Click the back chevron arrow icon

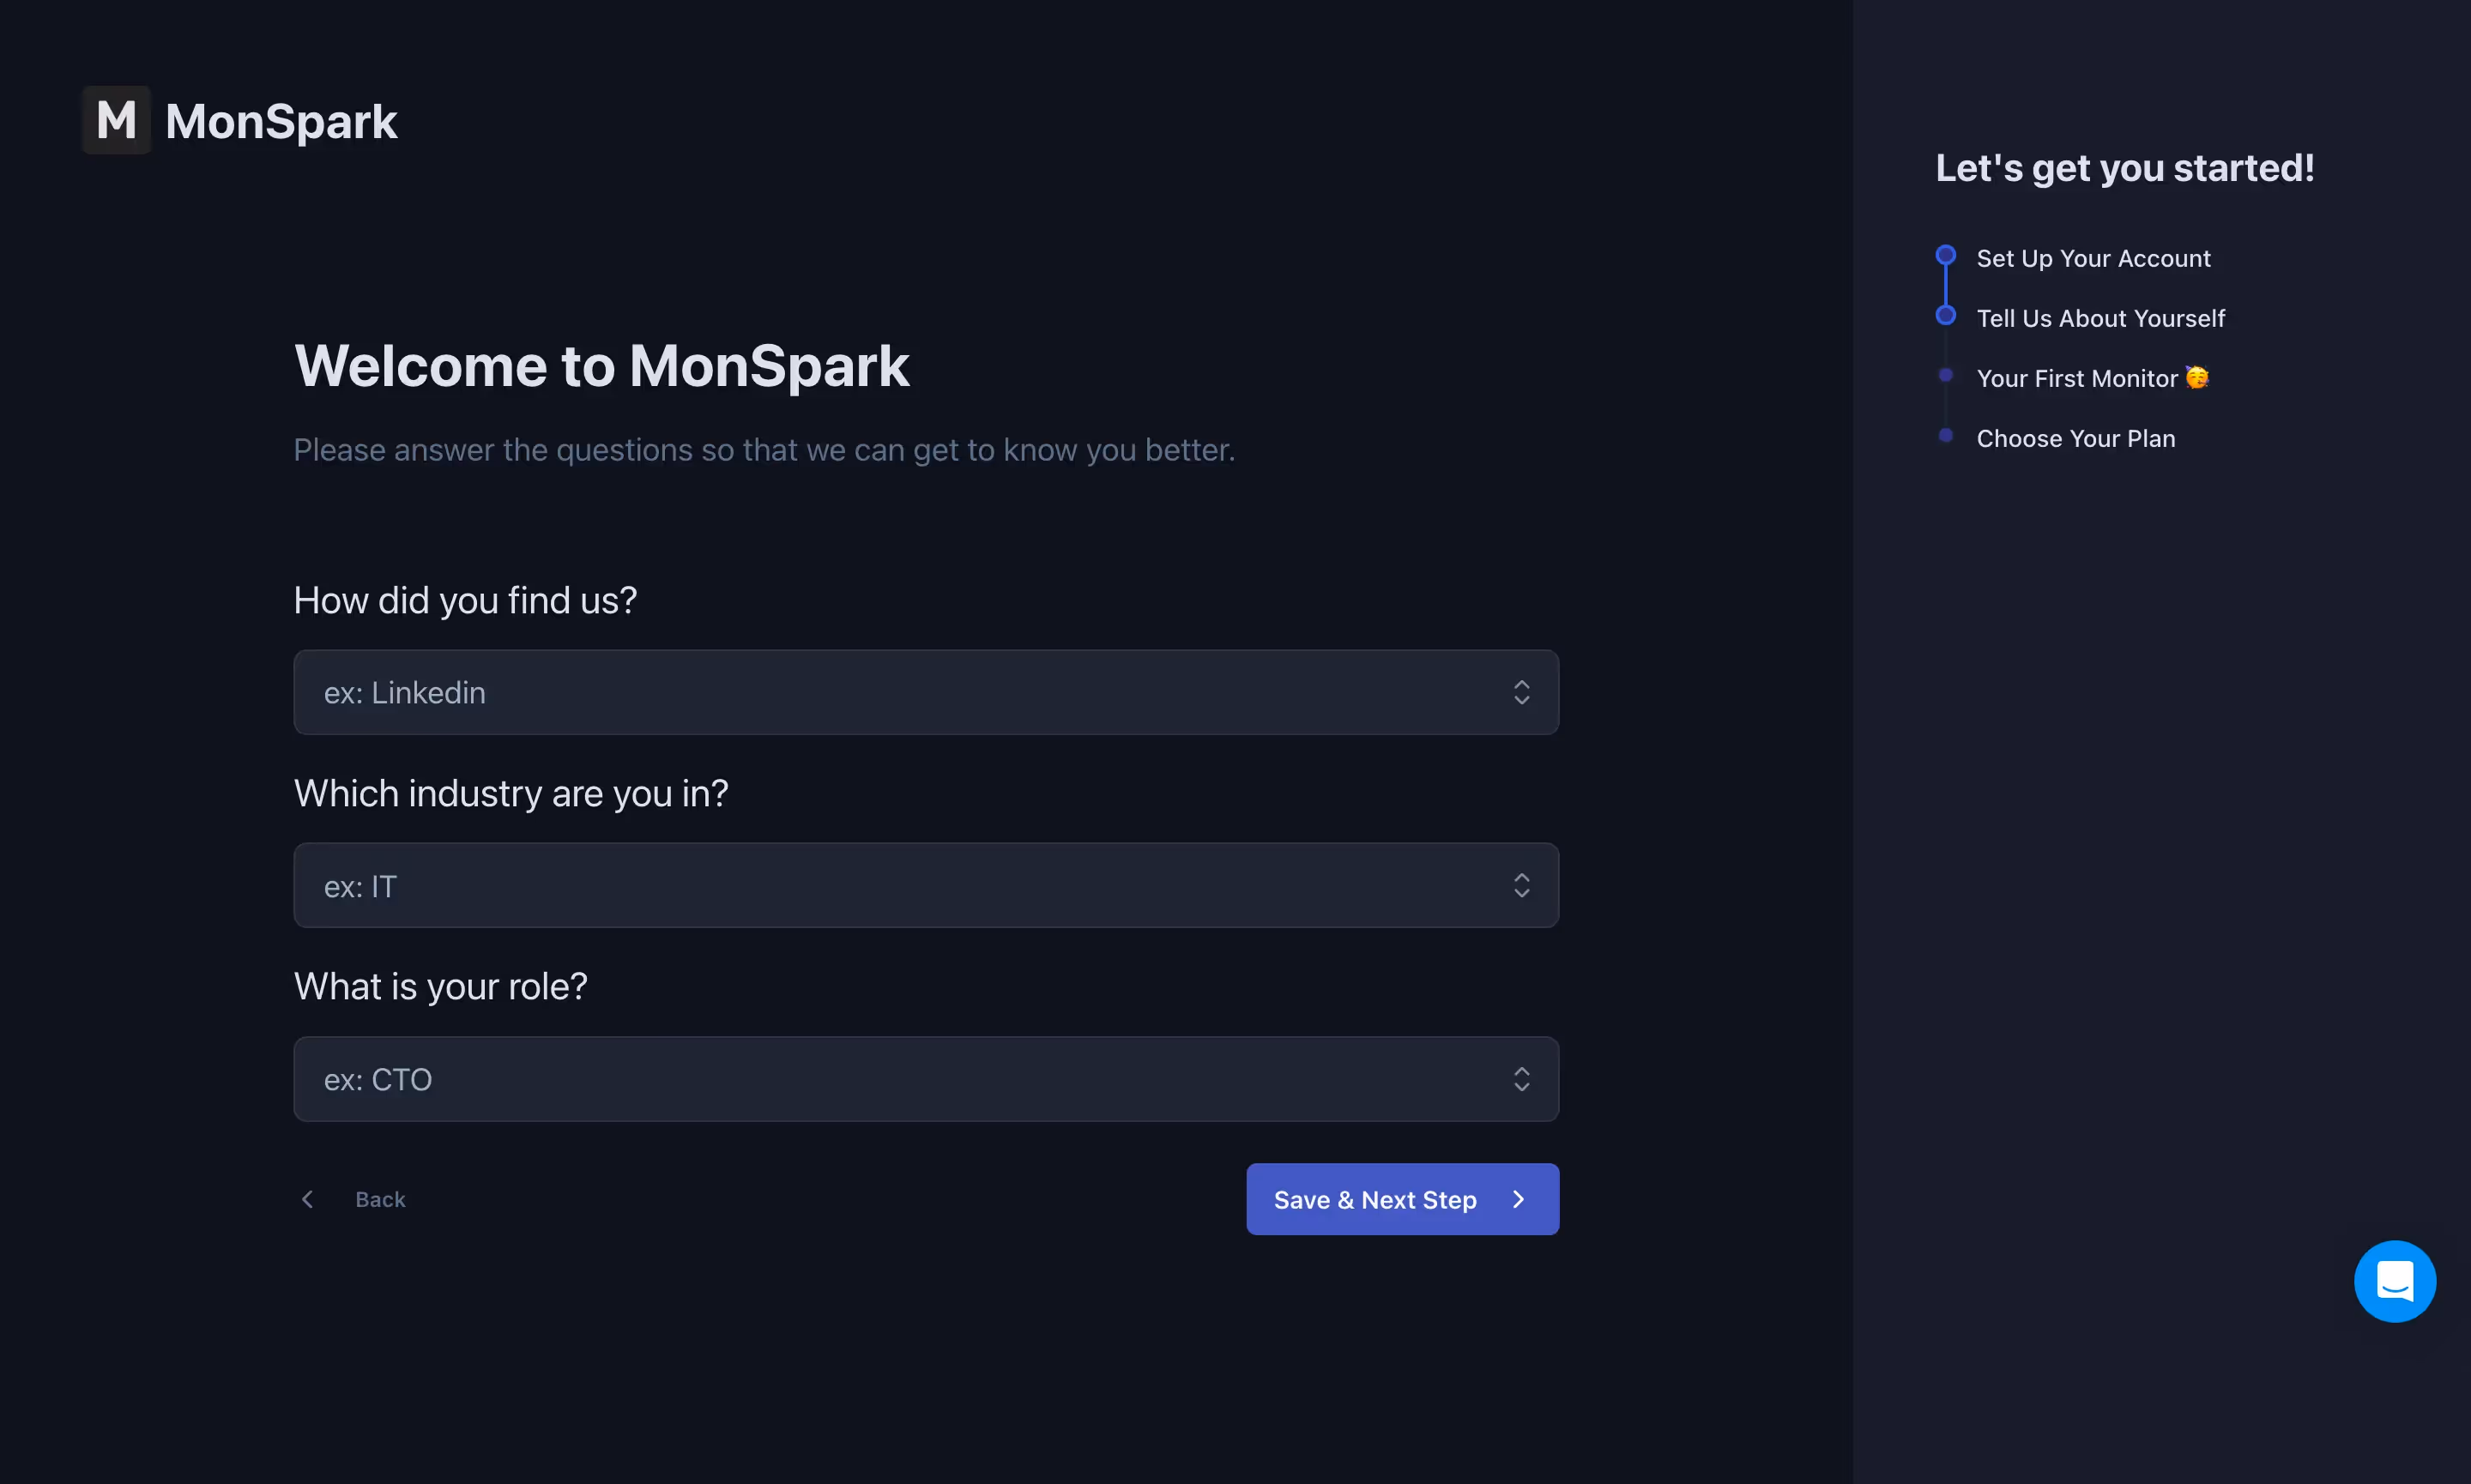307,1198
